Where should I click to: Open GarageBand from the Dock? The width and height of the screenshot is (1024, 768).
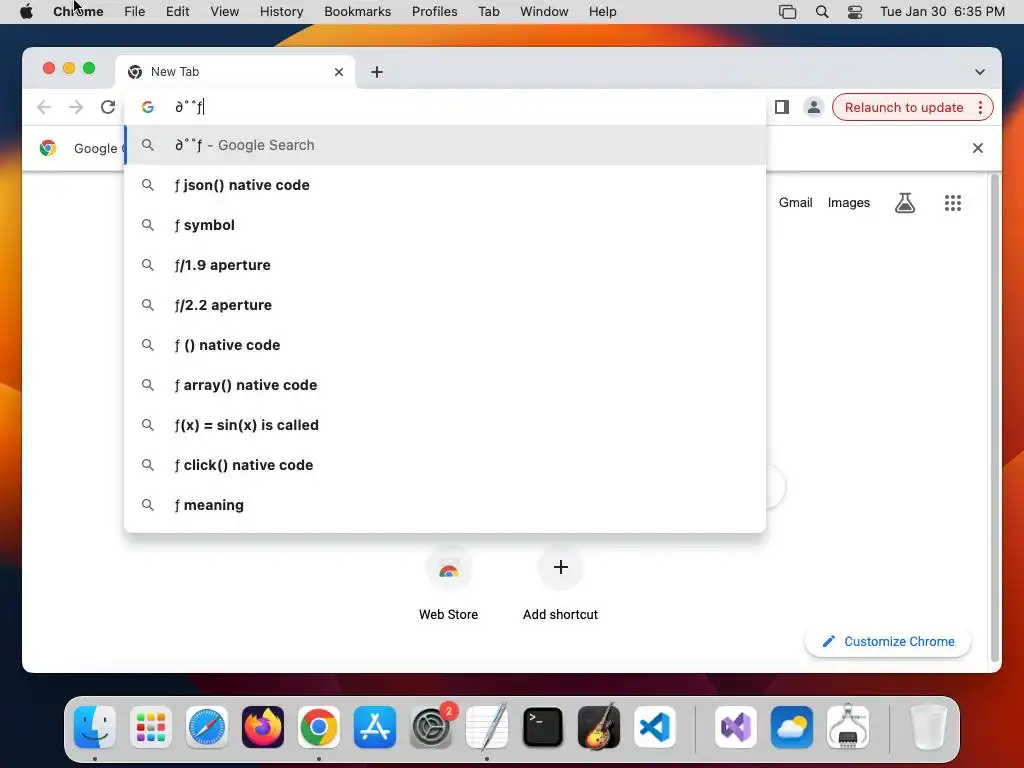599,727
